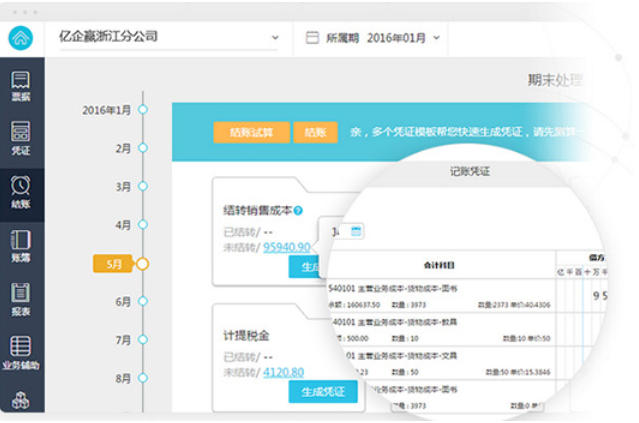Open the 报表 section in sidebar
Image resolution: width=639 pixels, height=423 pixels.
pos(20,300)
